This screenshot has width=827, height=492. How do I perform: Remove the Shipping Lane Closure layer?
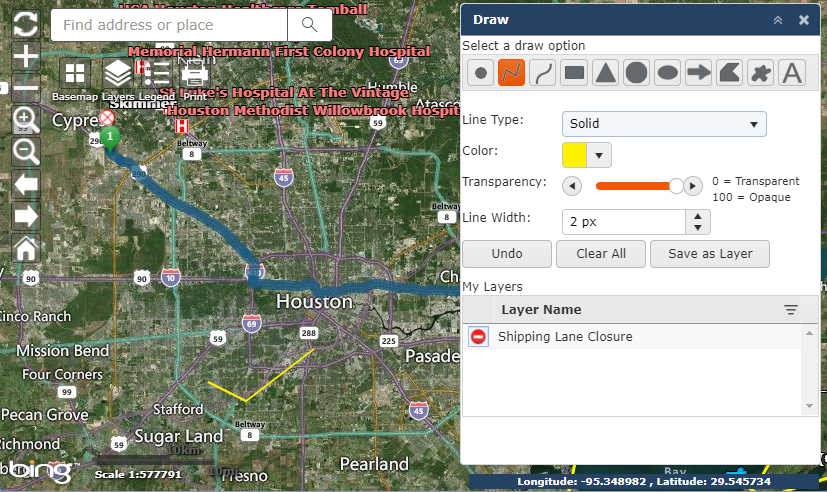(478, 336)
